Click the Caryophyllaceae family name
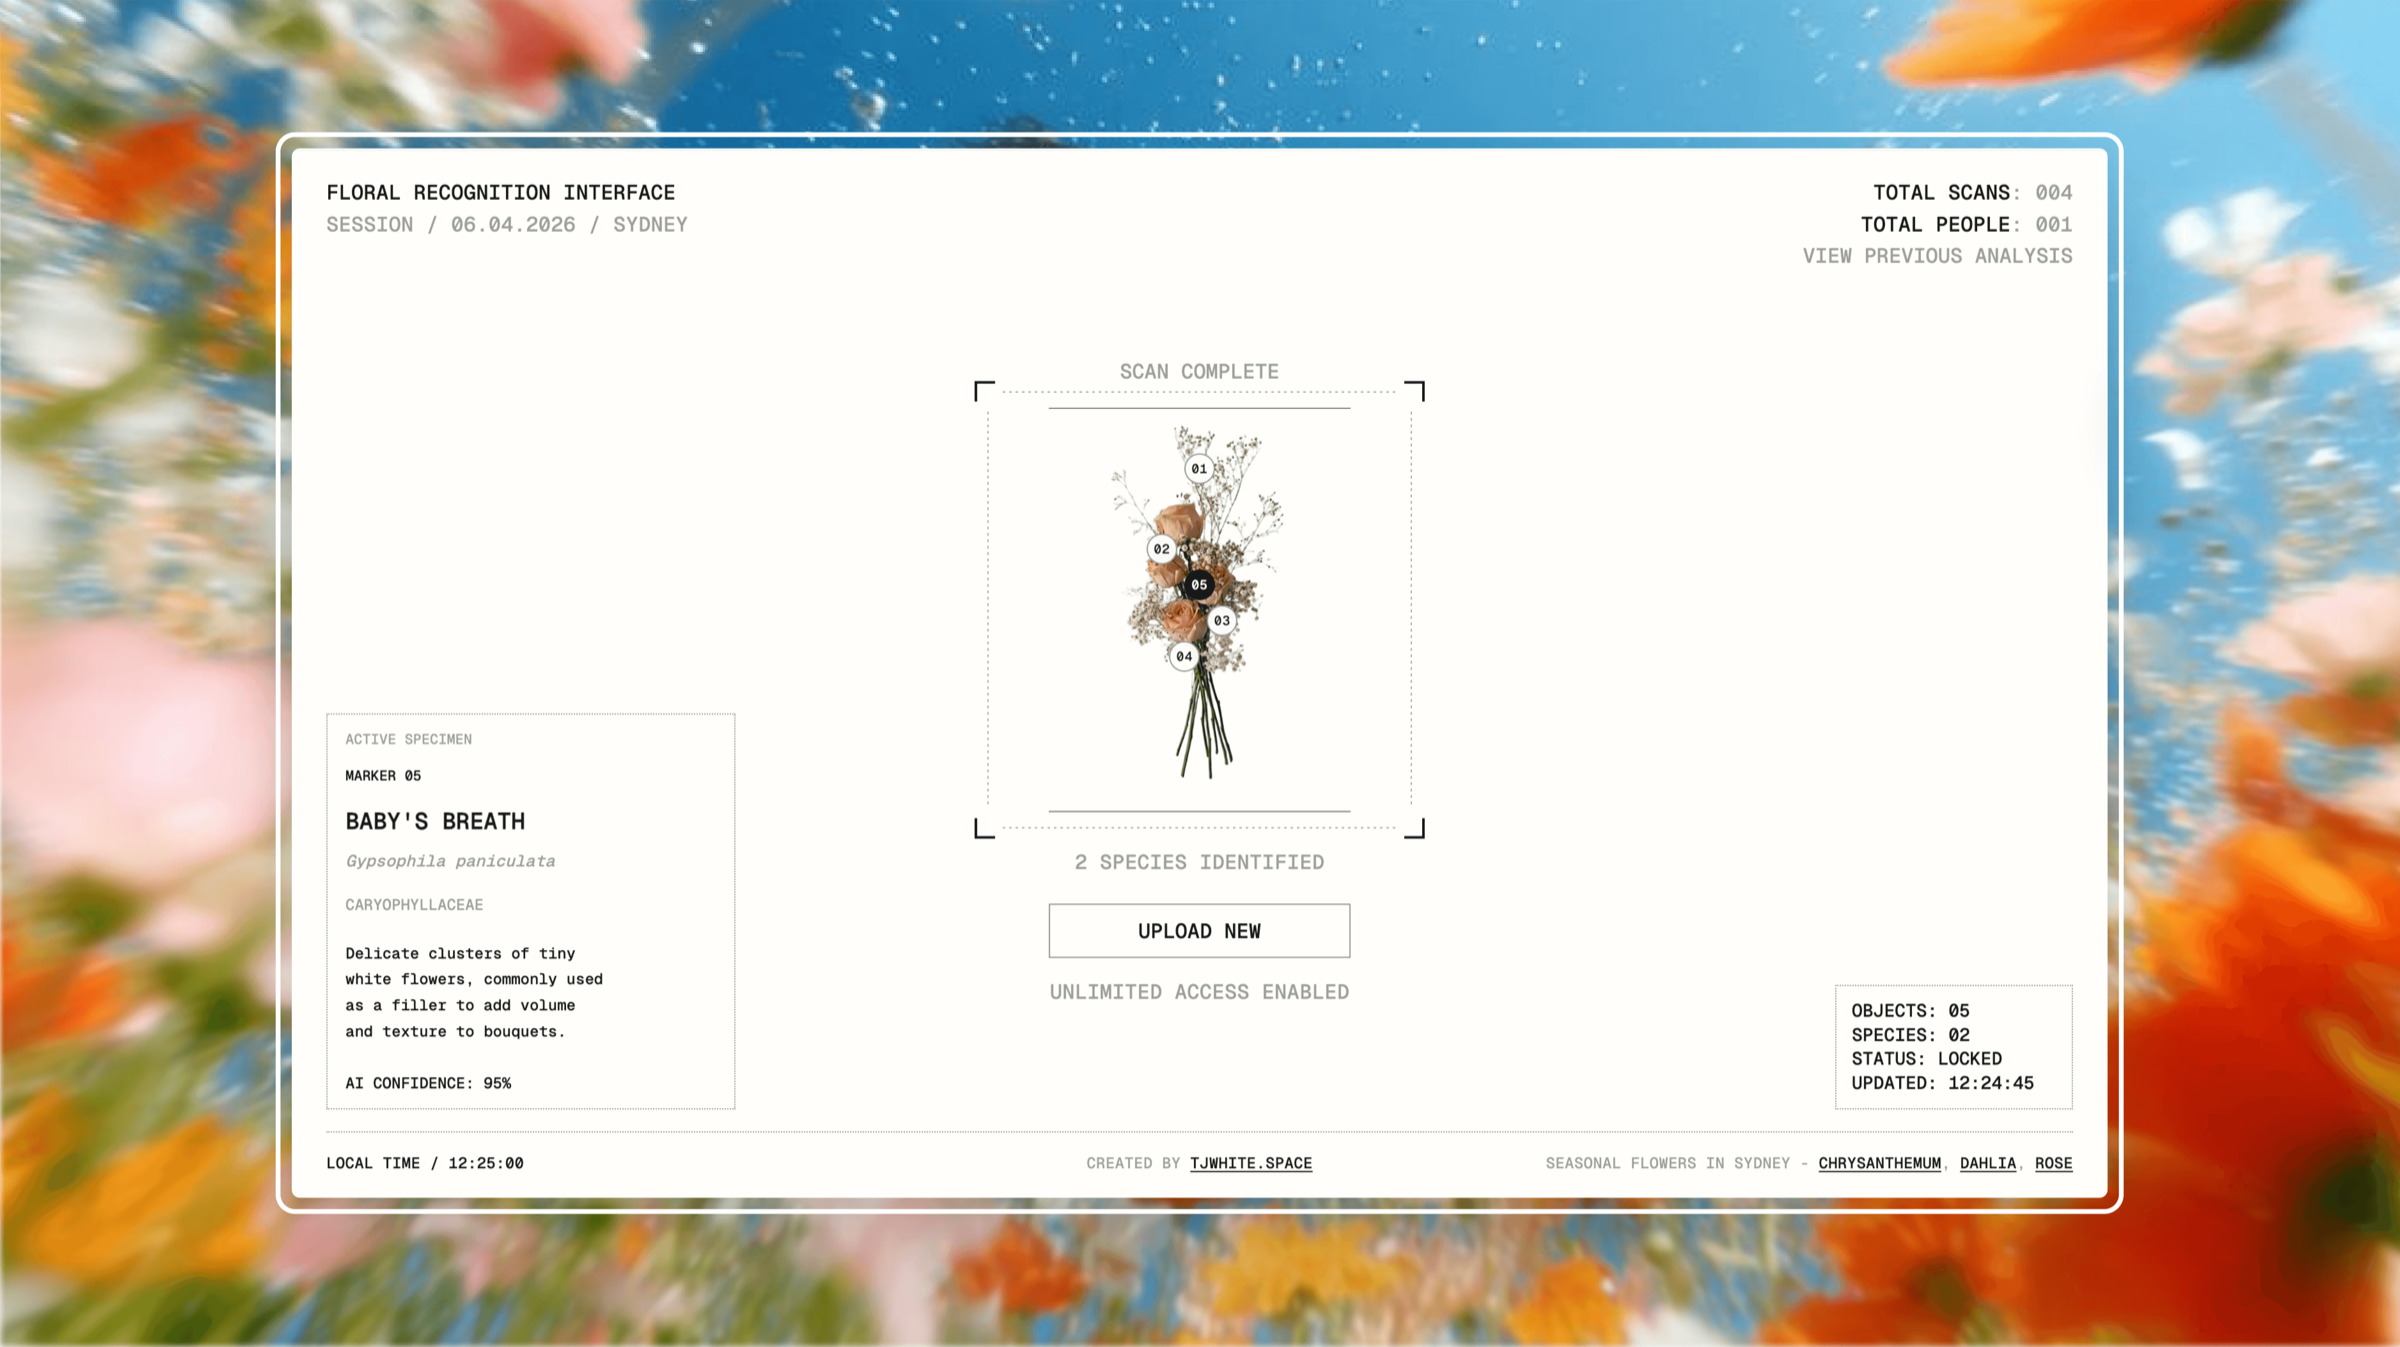This screenshot has width=2400, height=1347. tap(414, 904)
